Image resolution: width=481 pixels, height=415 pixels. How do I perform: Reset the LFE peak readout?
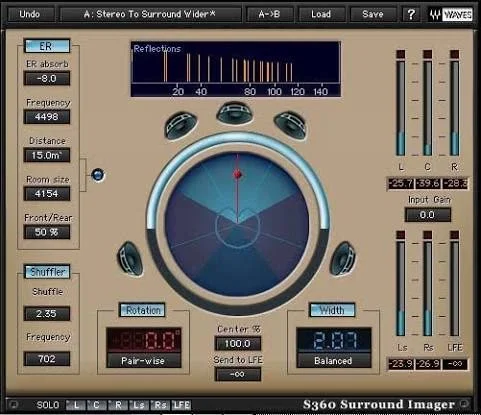click(455, 364)
